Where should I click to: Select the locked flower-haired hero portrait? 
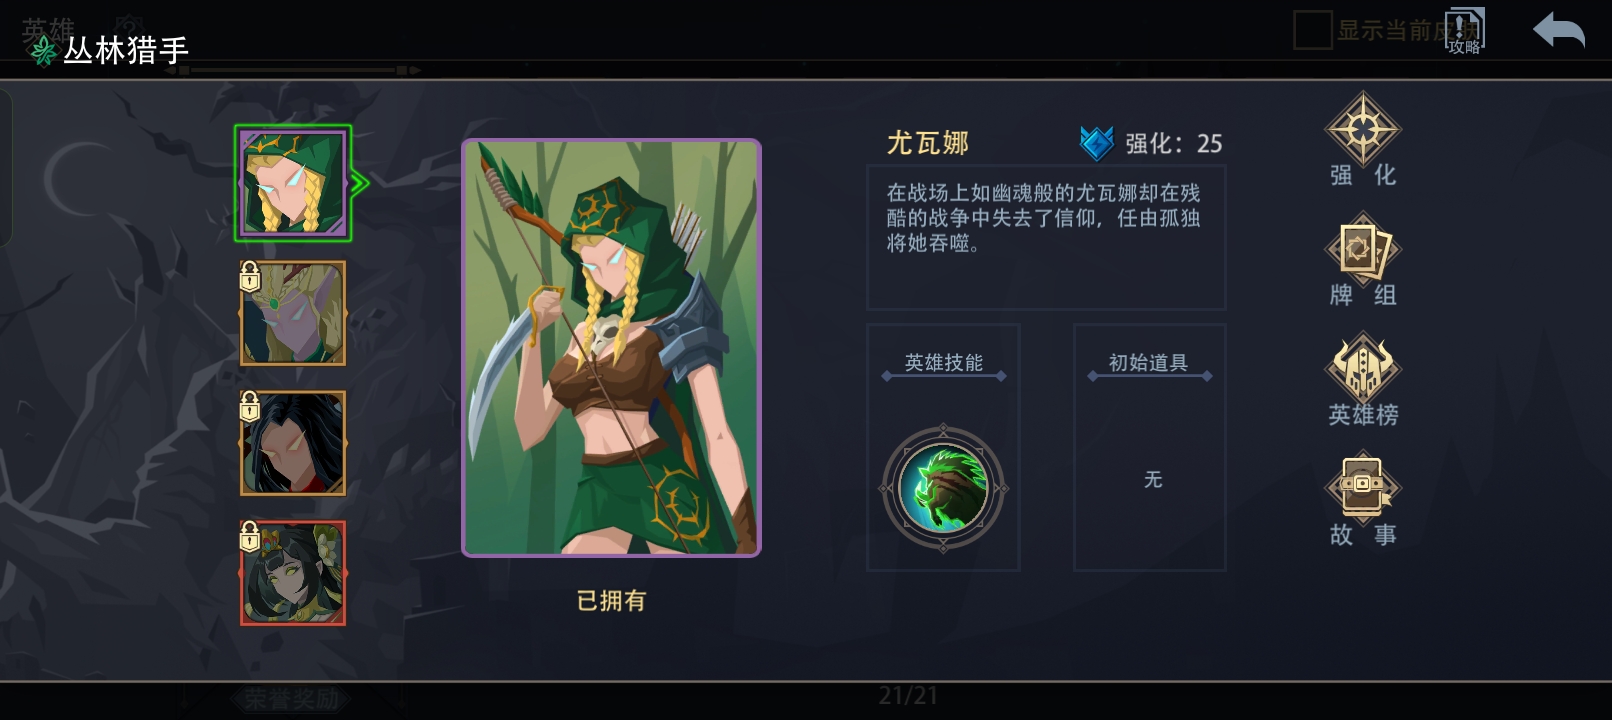293,573
